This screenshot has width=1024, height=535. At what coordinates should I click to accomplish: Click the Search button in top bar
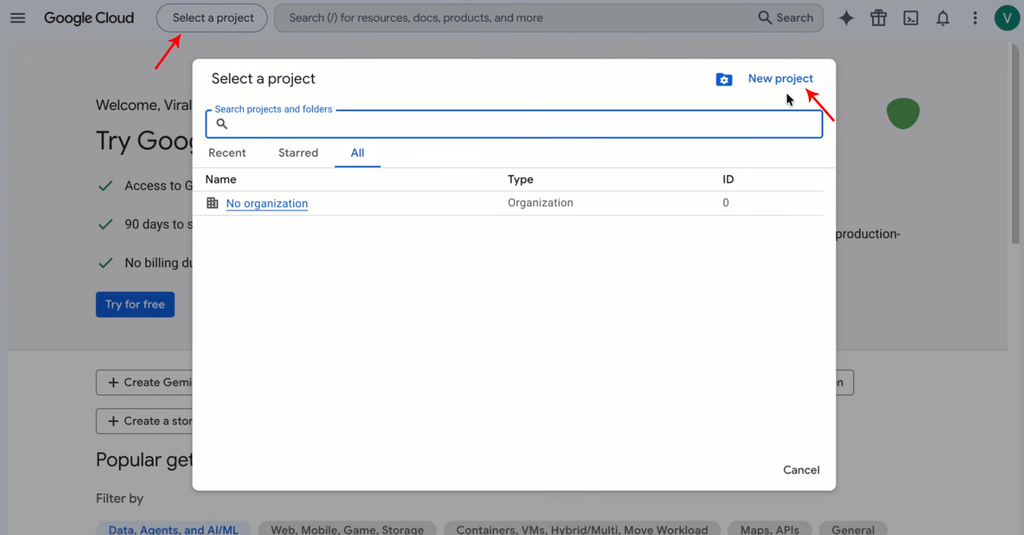786,18
